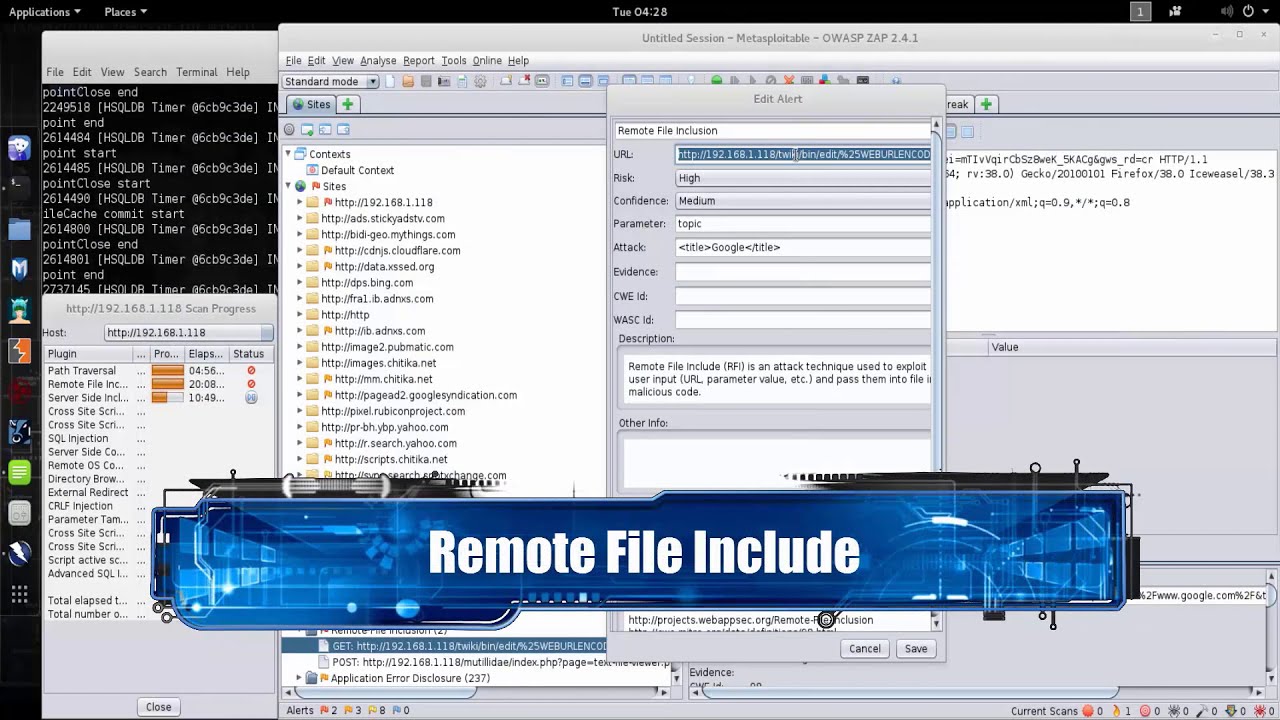
Task: Click the stop status icon of Path Traversal
Action: (251, 370)
